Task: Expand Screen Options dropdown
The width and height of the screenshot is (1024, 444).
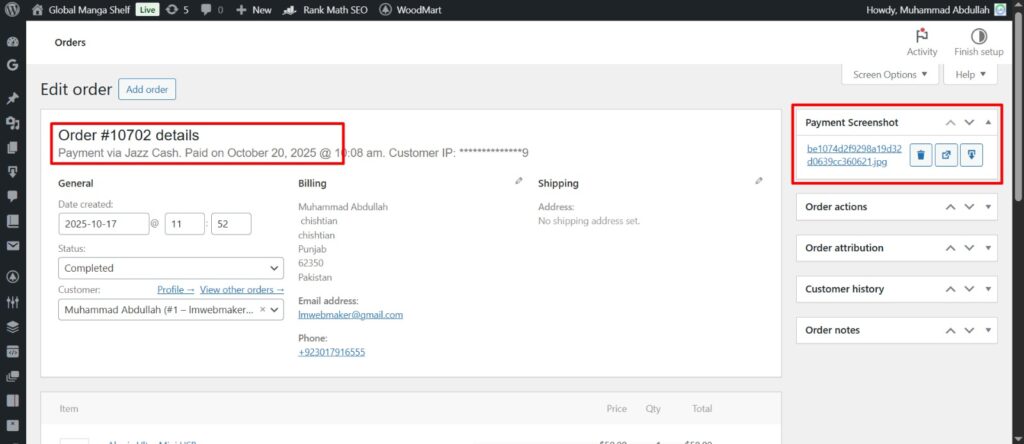Action: 890,74
